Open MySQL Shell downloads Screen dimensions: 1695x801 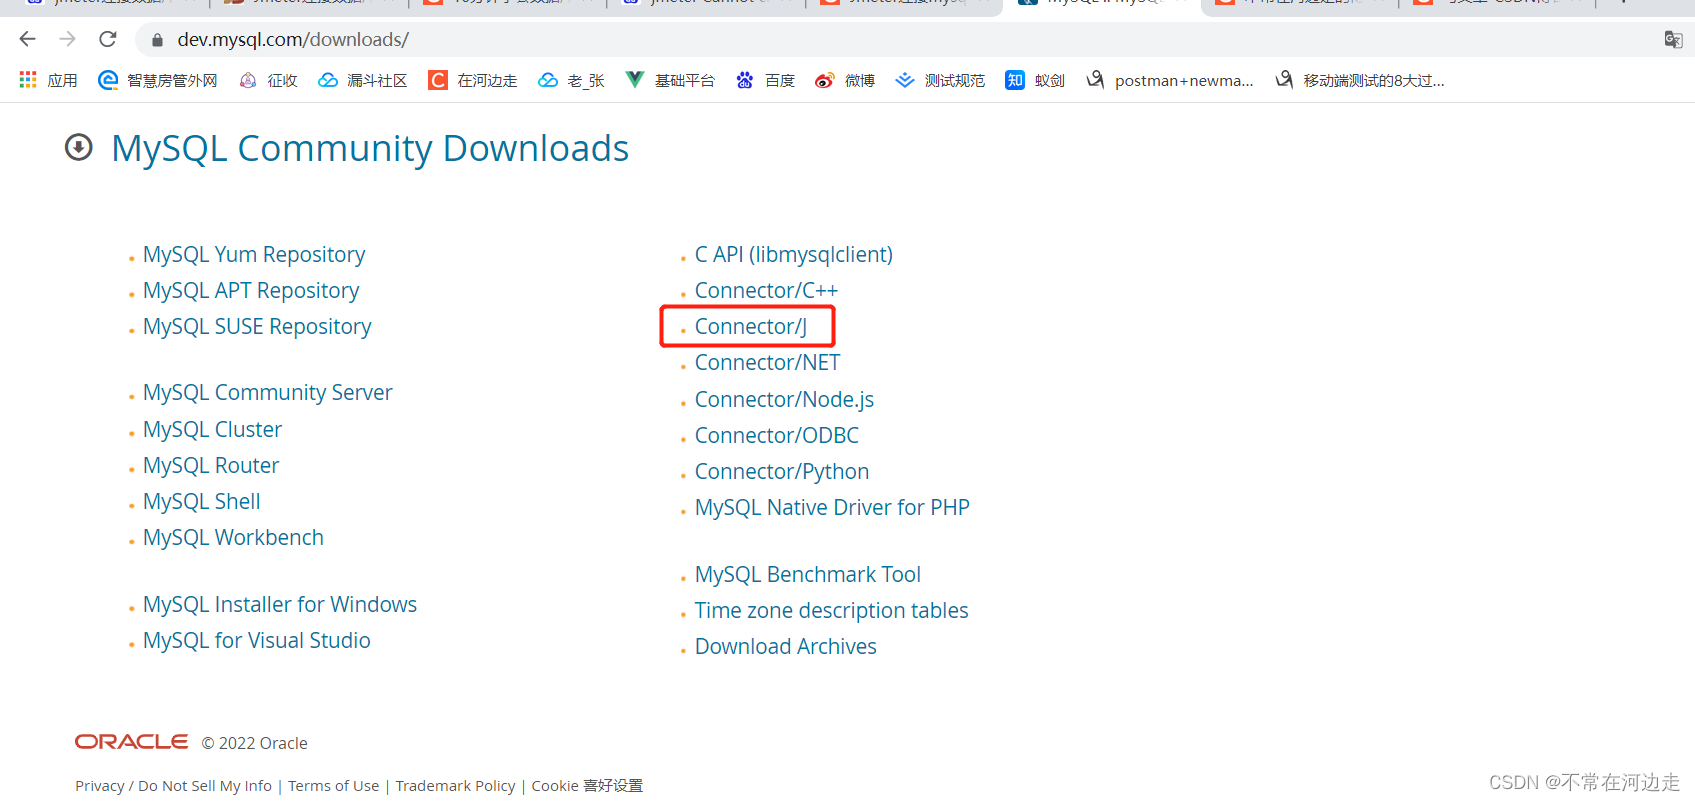201,501
